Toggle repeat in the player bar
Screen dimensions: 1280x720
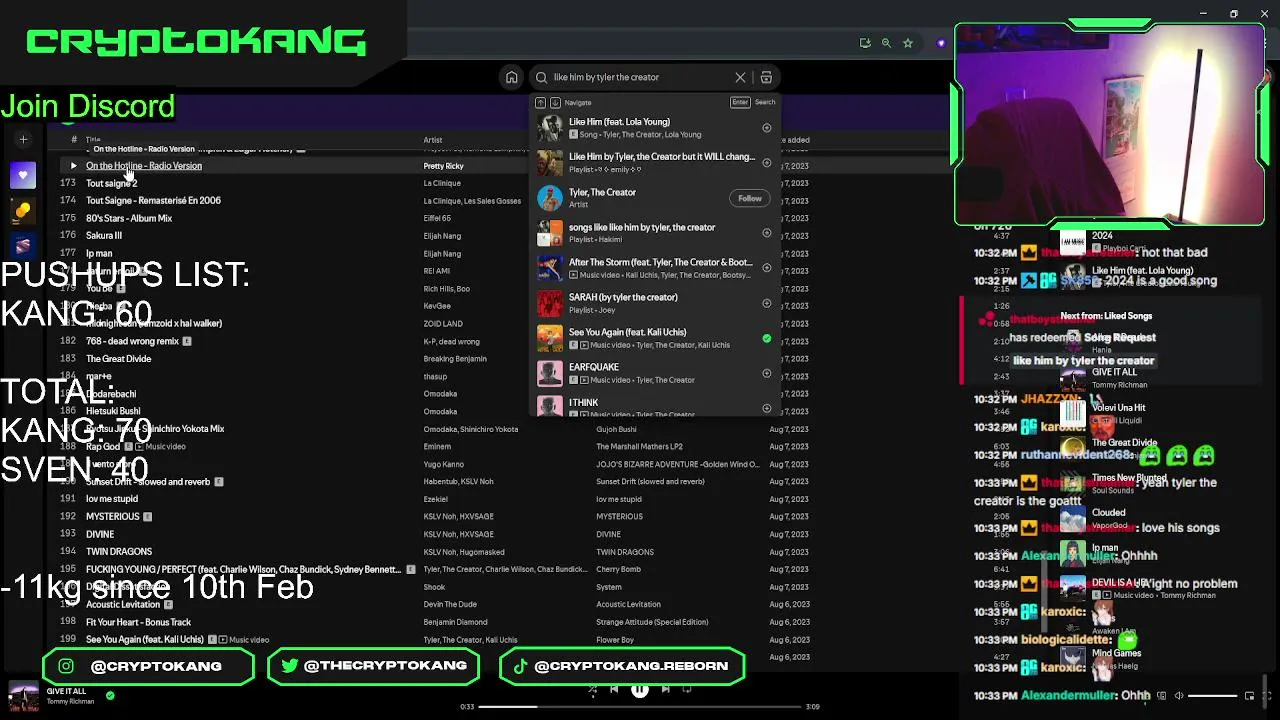pos(687,688)
